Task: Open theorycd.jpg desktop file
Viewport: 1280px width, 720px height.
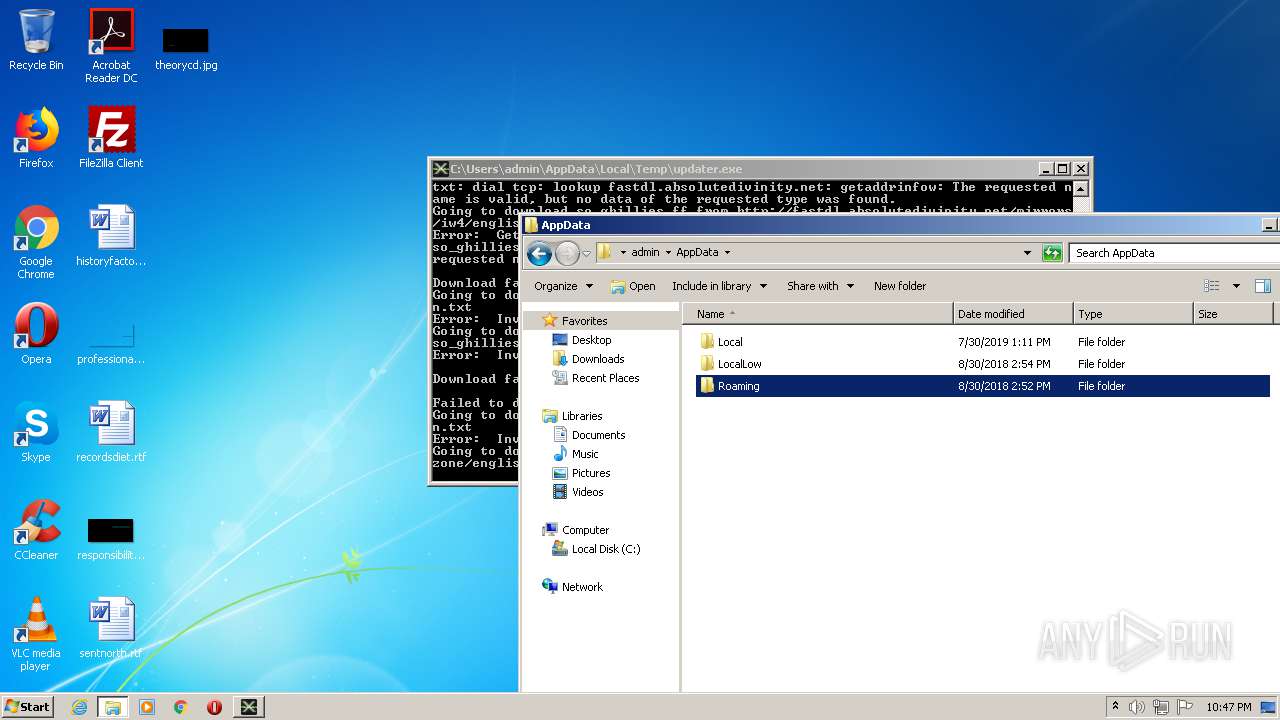Action: [186, 50]
